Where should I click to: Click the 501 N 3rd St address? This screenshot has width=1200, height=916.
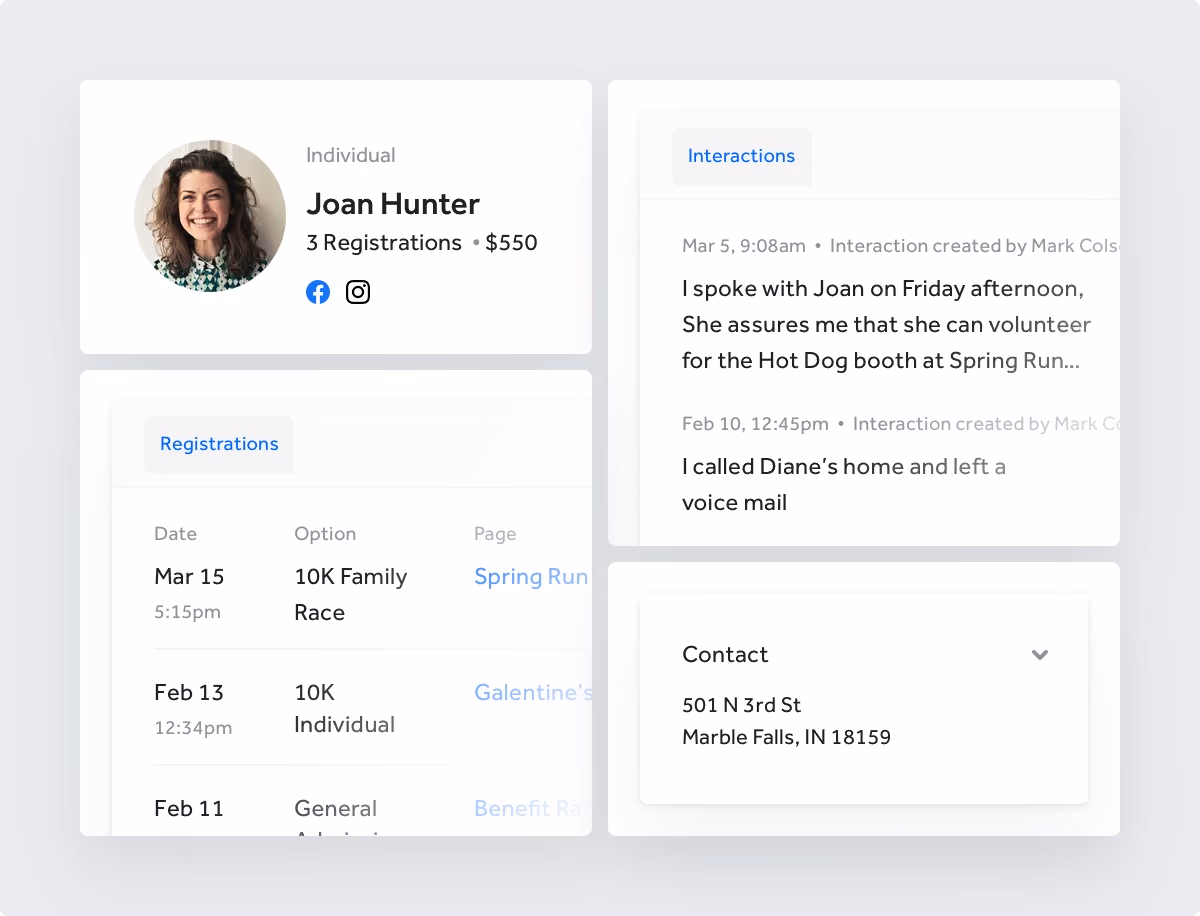point(741,705)
